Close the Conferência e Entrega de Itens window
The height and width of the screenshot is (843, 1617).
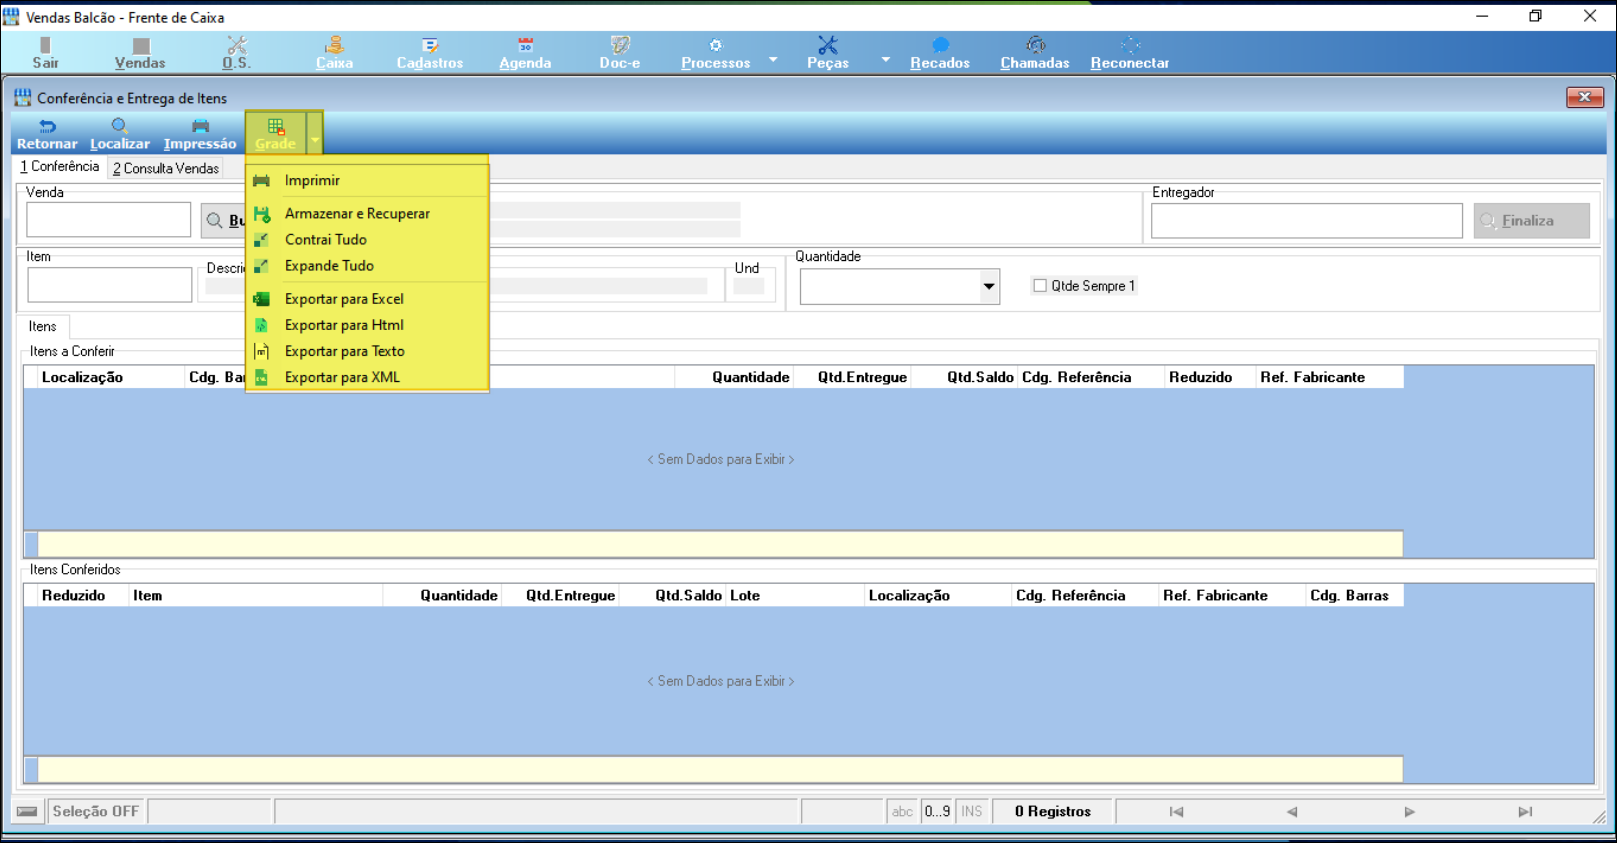1585,97
